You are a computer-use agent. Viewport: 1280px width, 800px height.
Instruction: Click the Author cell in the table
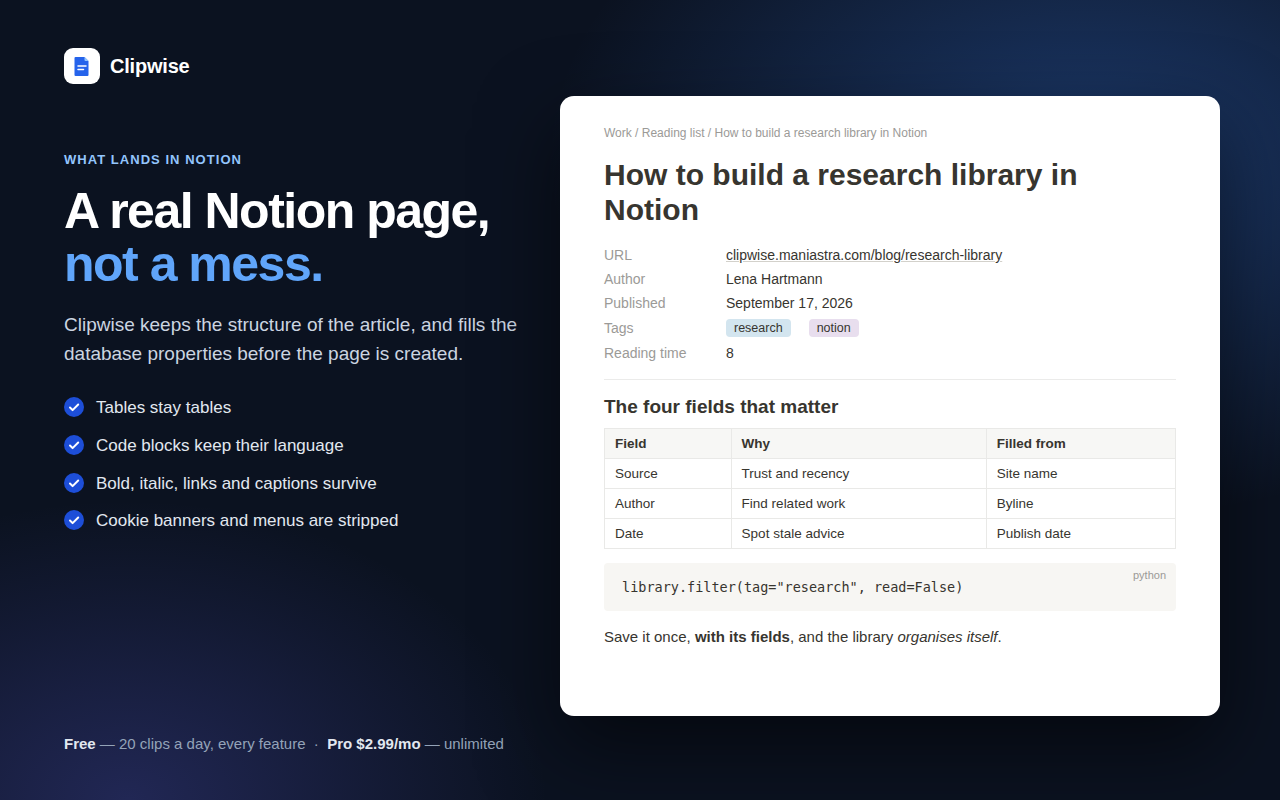tap(668, 504)
